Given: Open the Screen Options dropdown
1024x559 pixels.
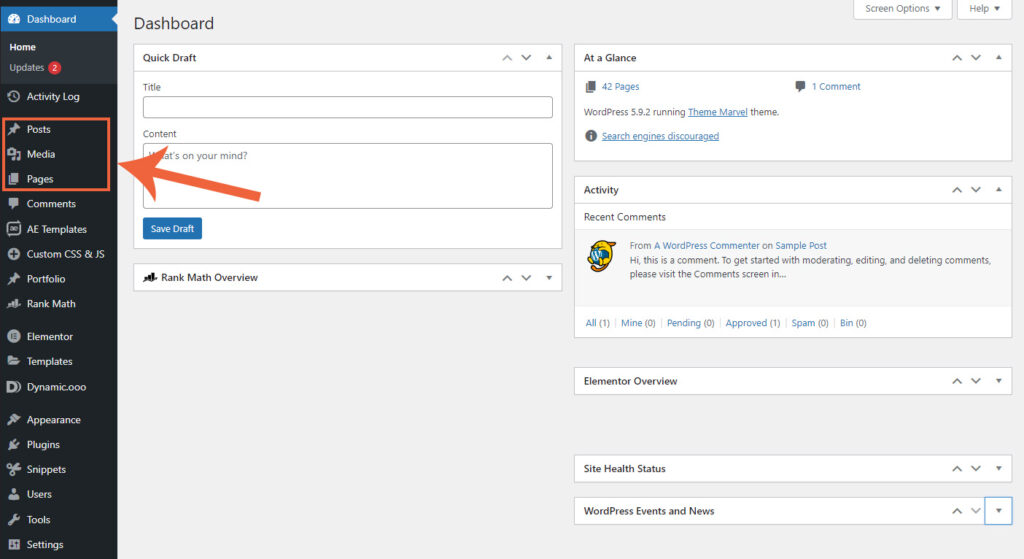Looking at the screenshot, I should click(x=903, y=8).
